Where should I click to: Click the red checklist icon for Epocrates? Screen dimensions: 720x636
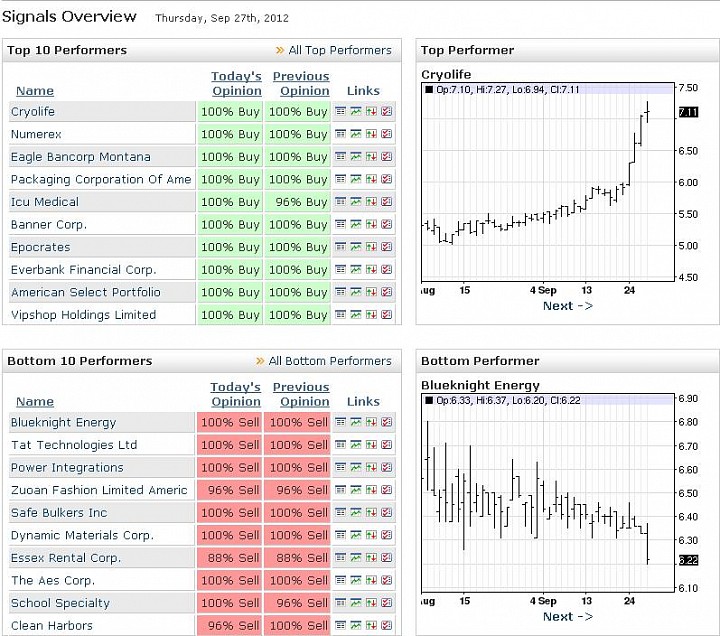point(387,247)
